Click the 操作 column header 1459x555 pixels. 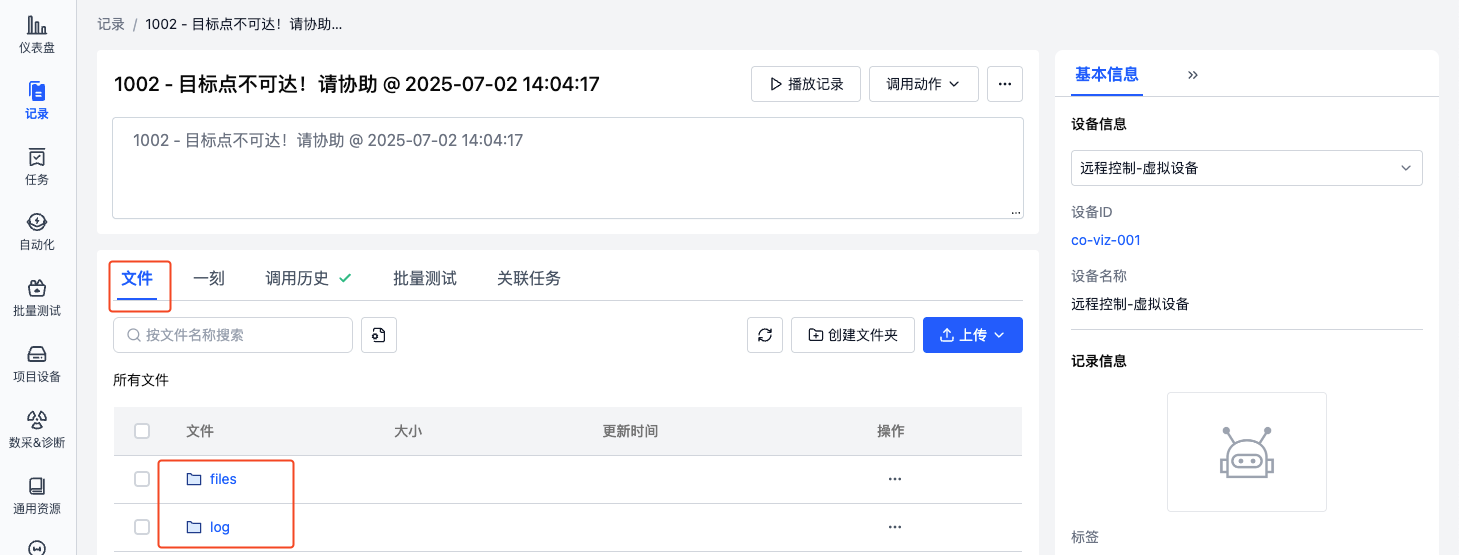[x=891, y=431]
